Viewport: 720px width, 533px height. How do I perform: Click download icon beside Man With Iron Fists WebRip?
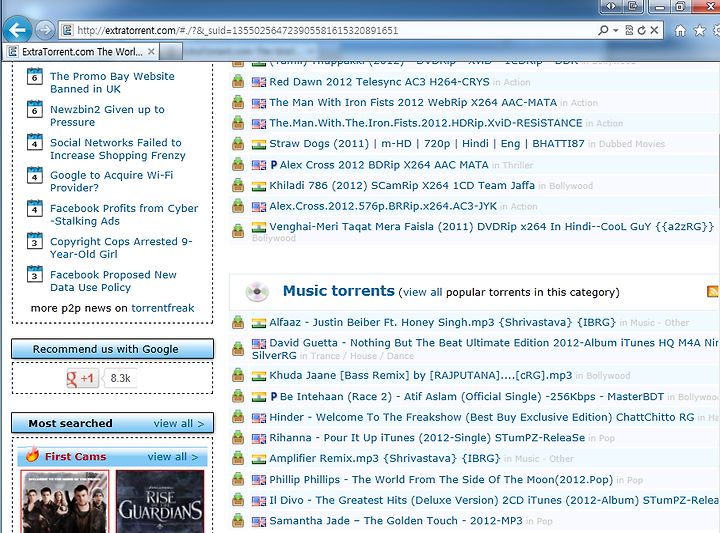[238, 102]
